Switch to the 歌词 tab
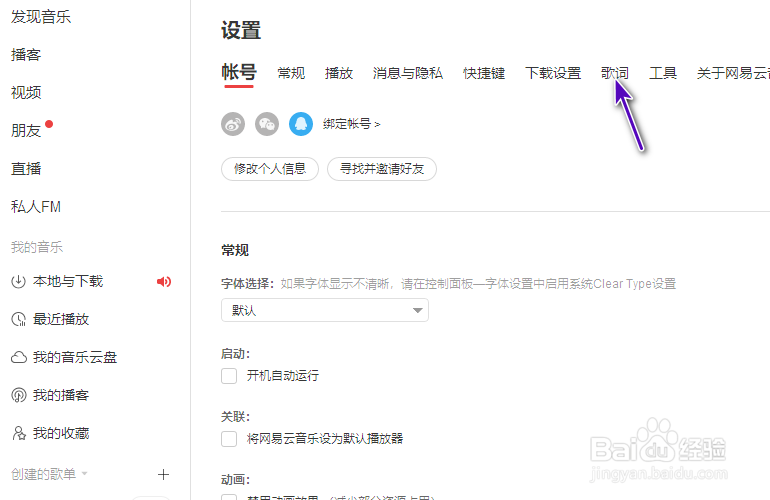Viewport: 770px width, 500px height. click(615, 73)
